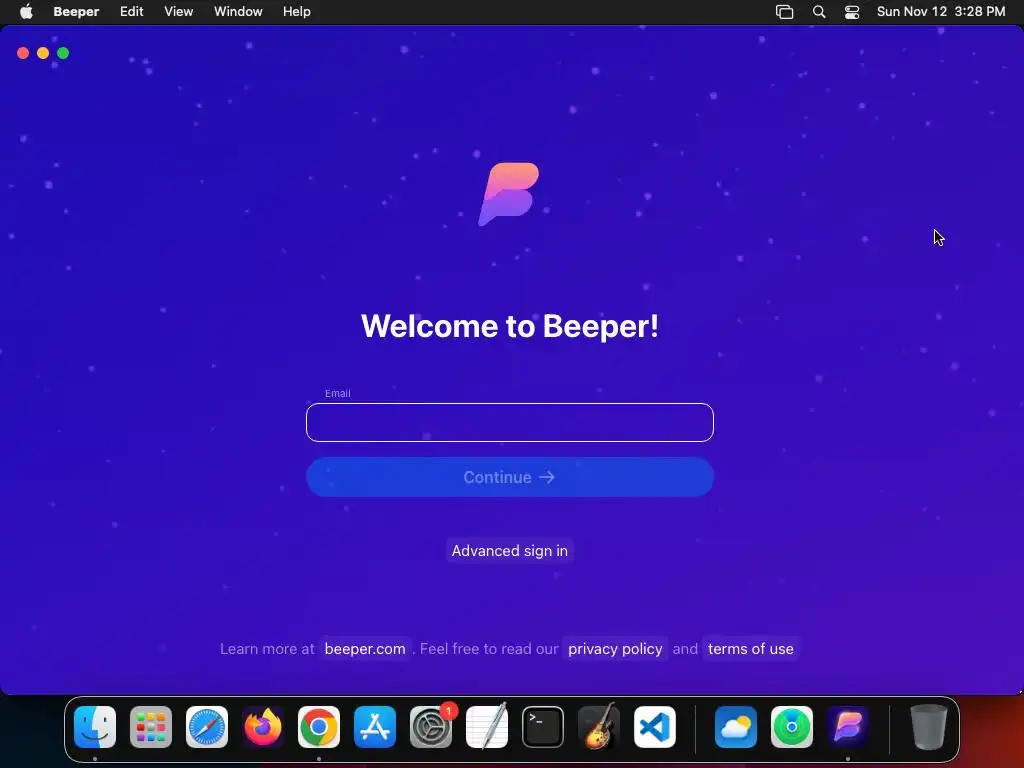Viewport: 1024px width, 768px height.
Task: Click the date and time in menu bar
Action: tap(940, 12)
